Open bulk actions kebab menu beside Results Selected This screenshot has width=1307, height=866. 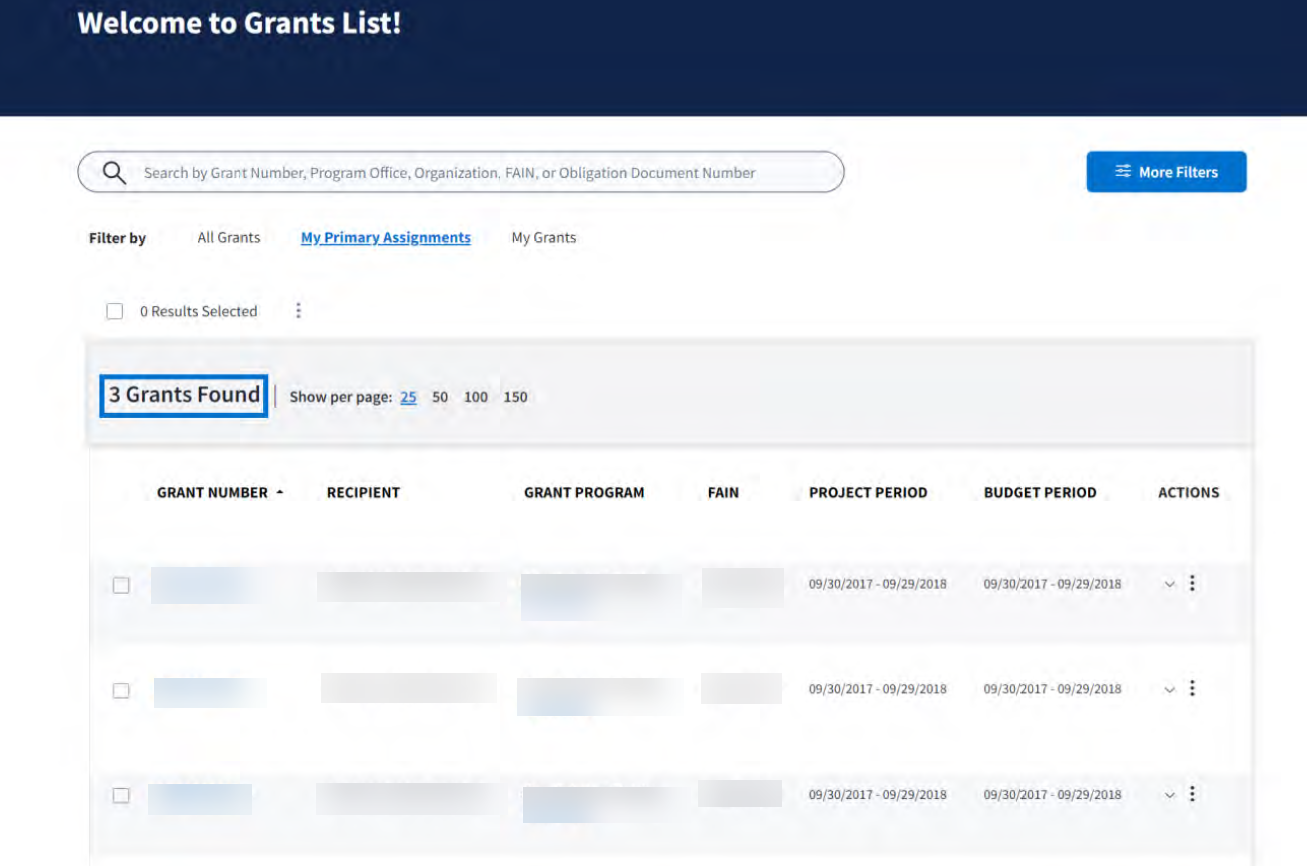298,311
